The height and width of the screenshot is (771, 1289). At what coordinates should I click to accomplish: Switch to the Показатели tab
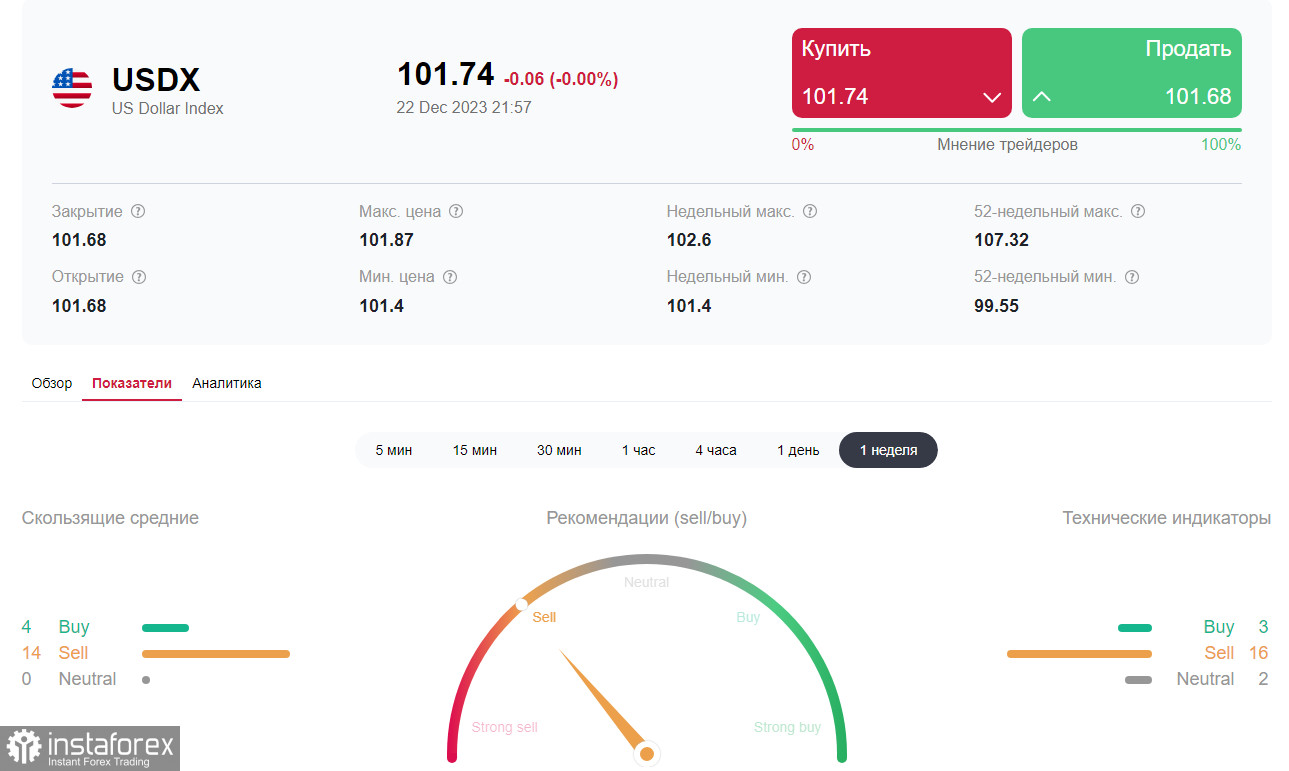click(132, 383)
